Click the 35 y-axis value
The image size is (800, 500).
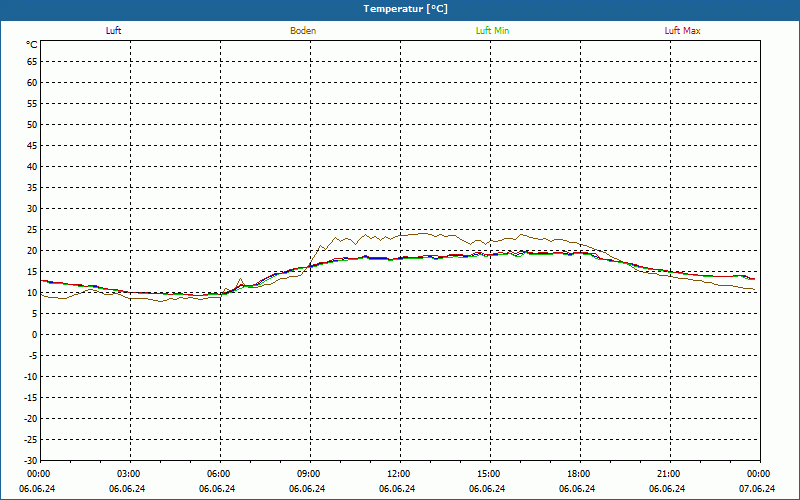coord(32,188)
